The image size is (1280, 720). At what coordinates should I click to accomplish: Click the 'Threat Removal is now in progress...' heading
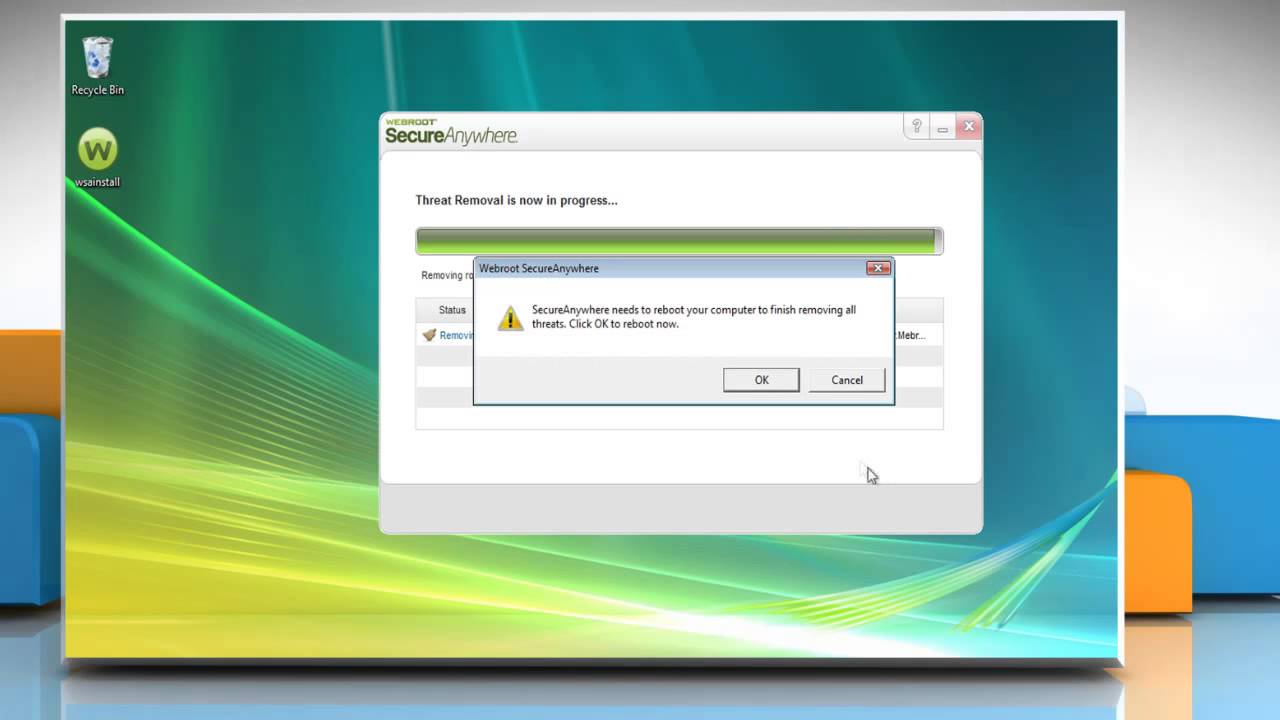(516, 200)
